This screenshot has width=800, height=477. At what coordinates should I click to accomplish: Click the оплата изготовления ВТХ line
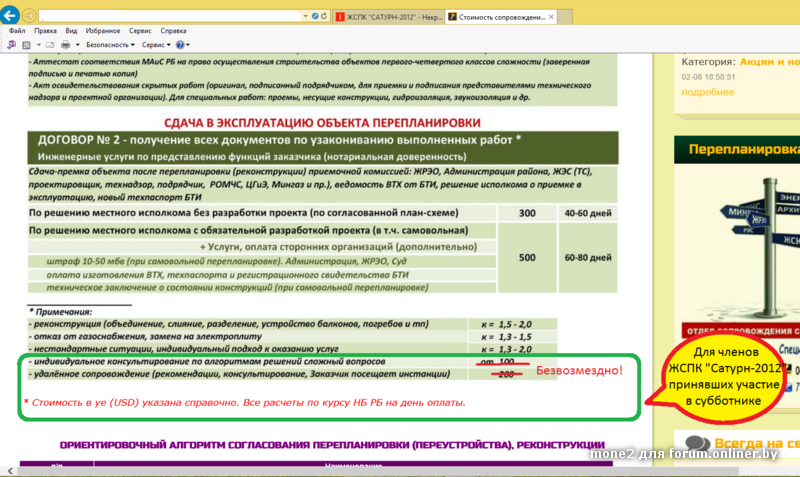[x=228, y=274]
